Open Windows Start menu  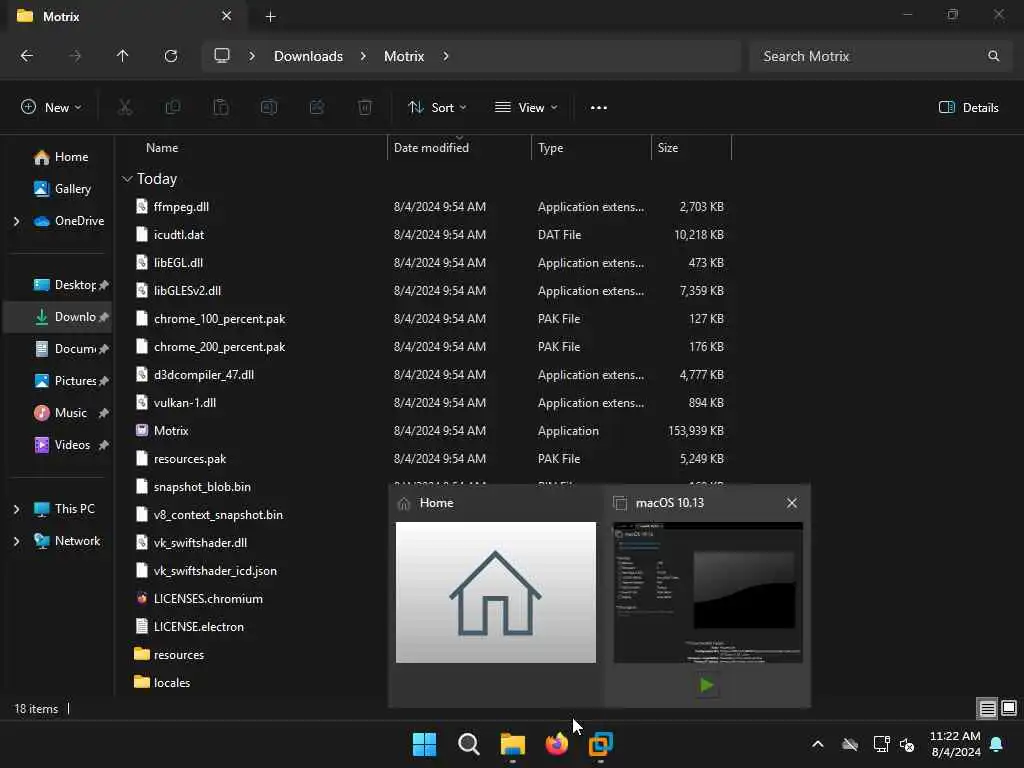(424, 744)
